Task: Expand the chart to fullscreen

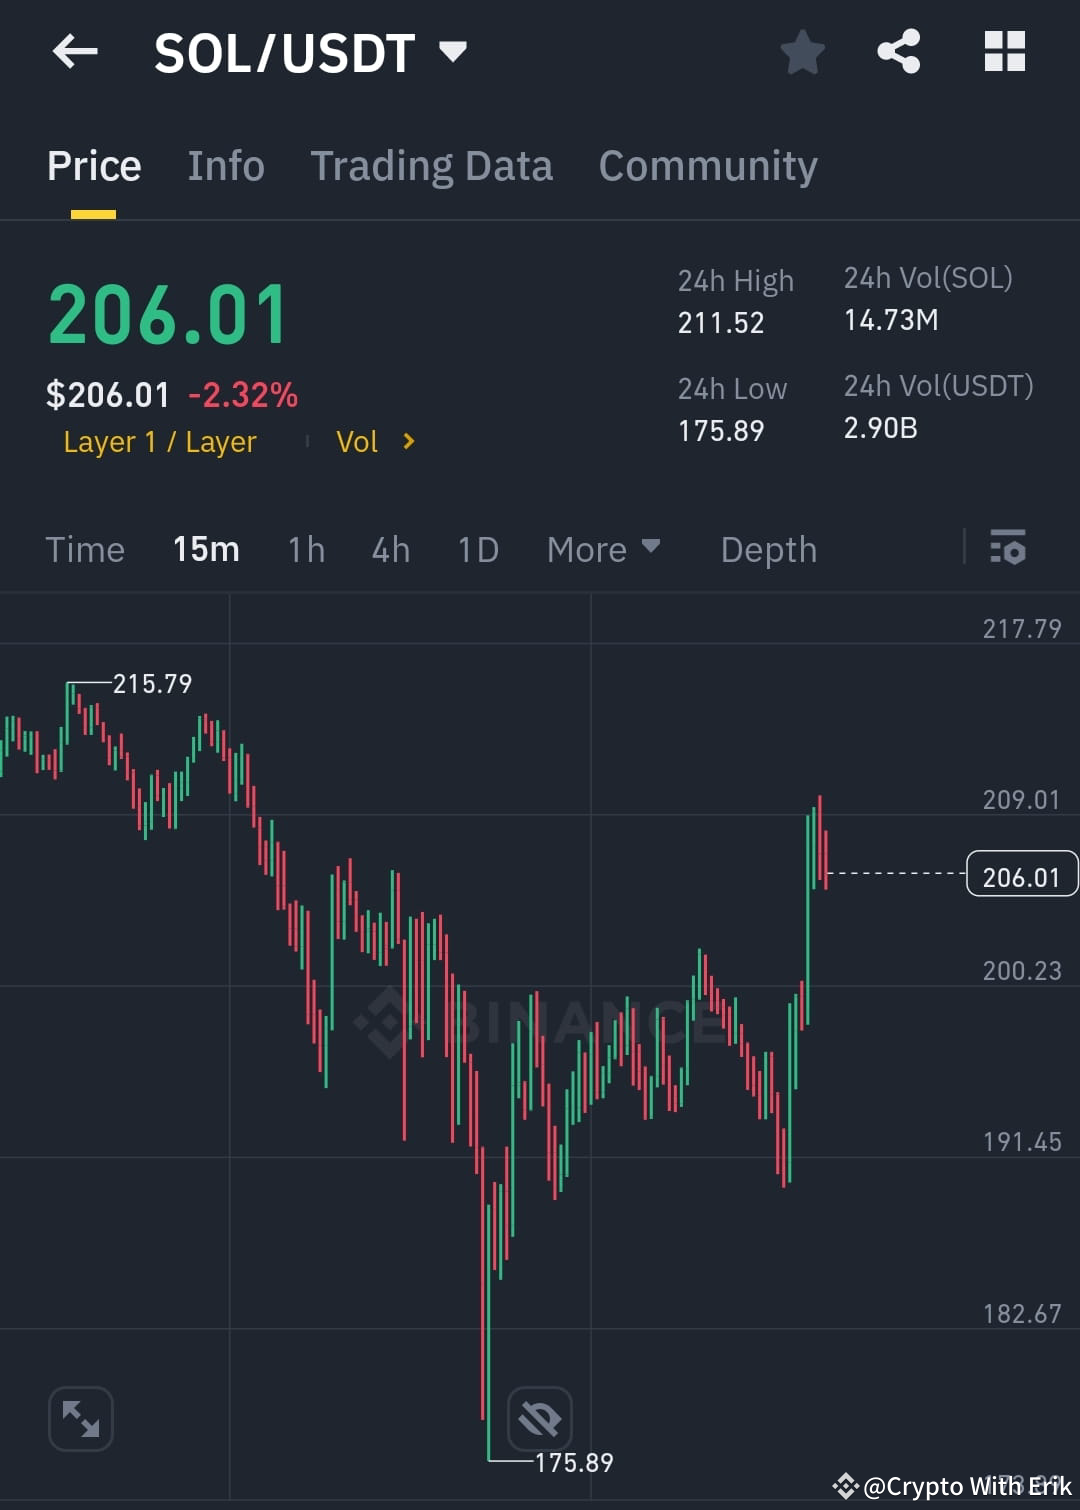Action: [x=80, y=1418]
